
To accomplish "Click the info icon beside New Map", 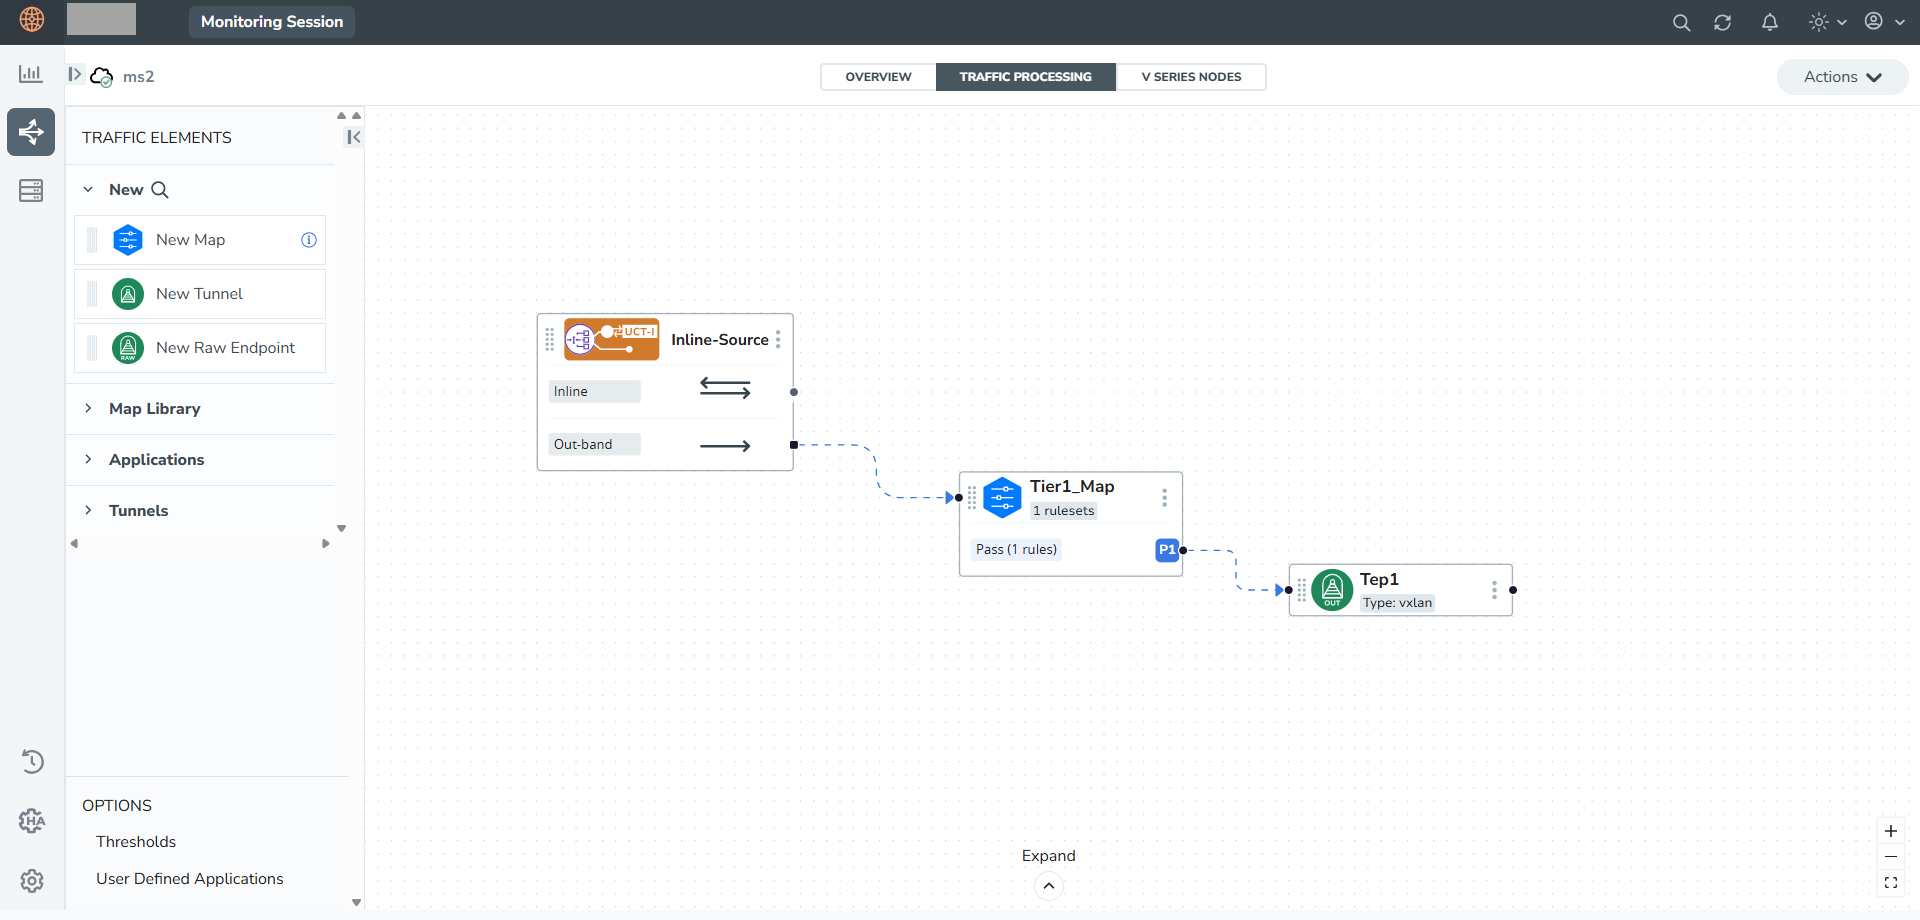I will point(309,240).
